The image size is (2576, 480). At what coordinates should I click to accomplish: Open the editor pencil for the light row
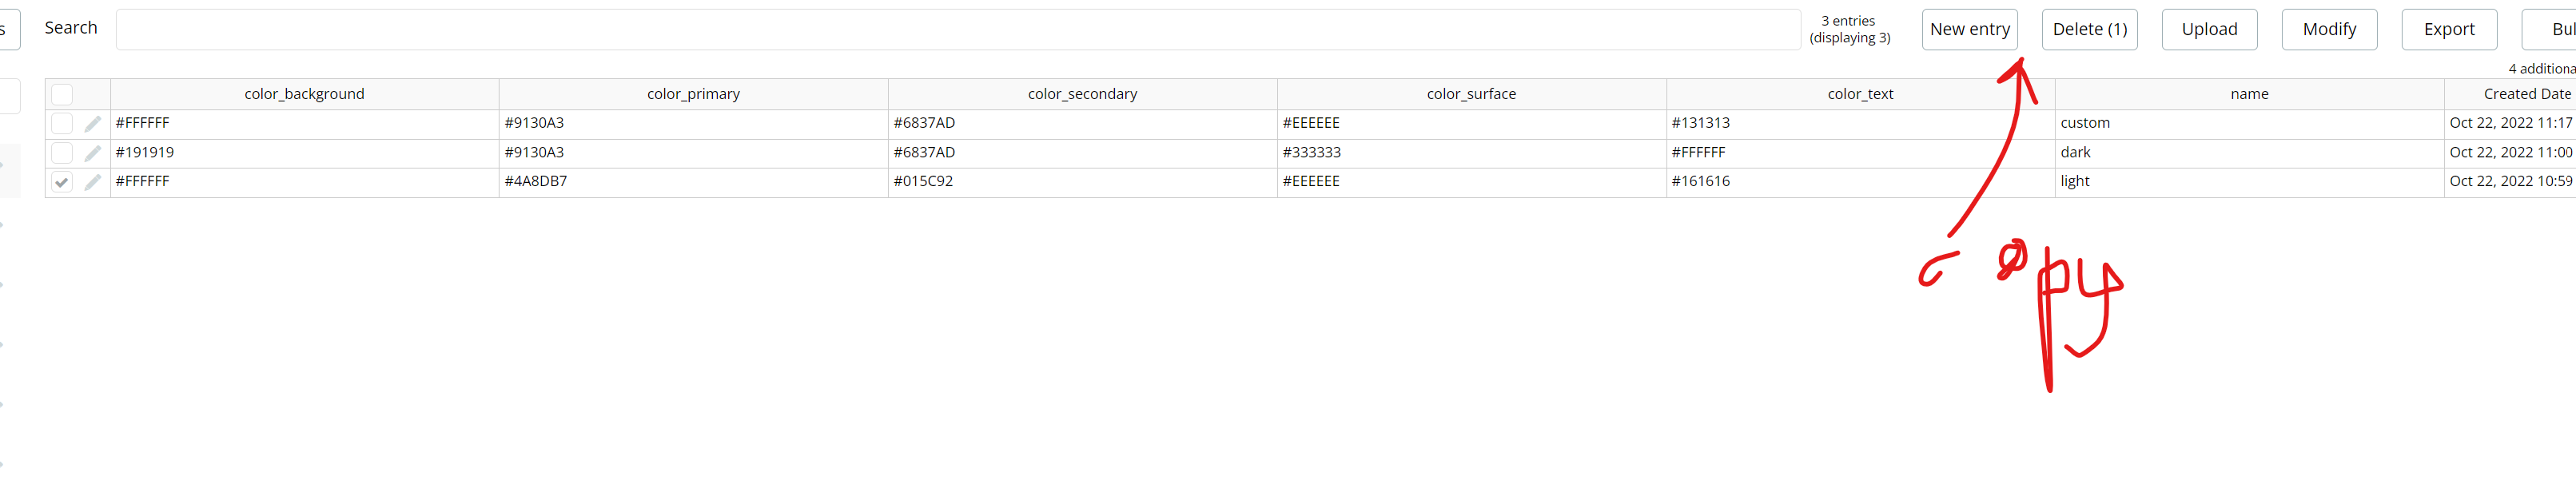(93, 182)
